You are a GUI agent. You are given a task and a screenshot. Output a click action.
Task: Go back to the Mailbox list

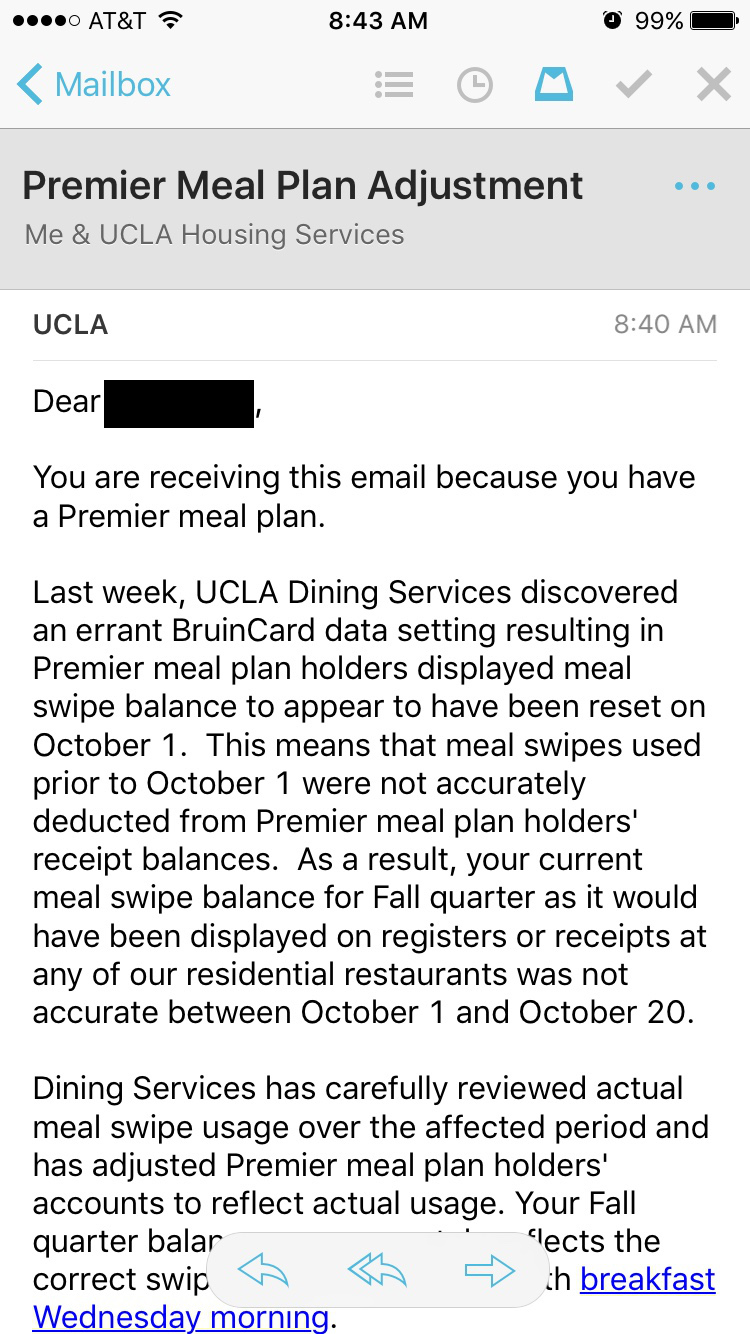pos(94,85)
